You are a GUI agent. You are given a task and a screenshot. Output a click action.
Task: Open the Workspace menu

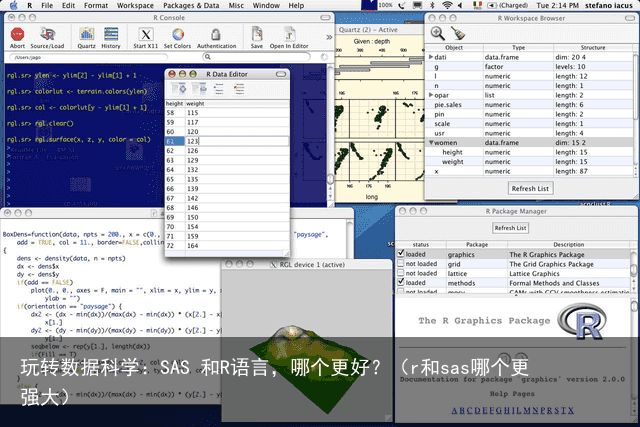[135, 5]
